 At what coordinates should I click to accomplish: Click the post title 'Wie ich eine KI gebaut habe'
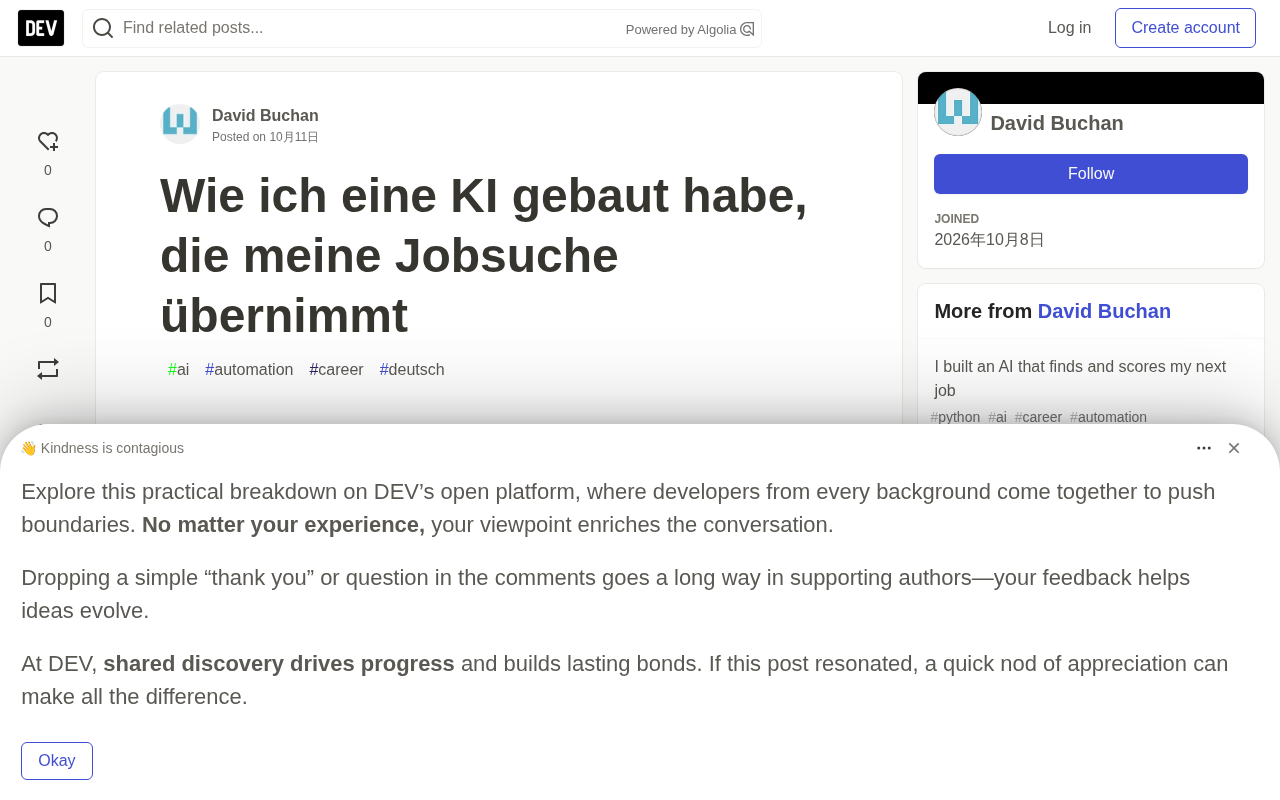[x=484, y=255]
